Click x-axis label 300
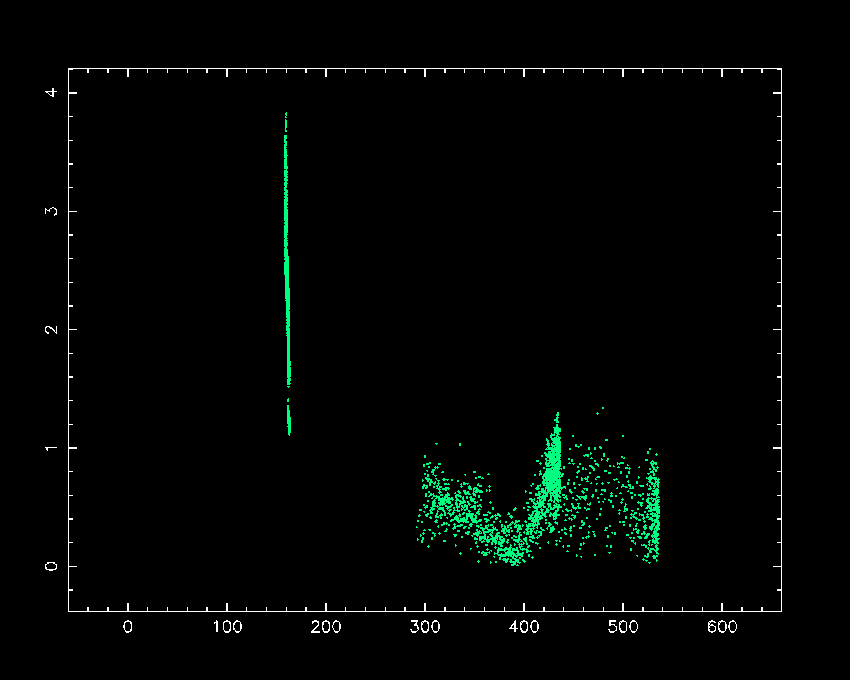The height and width of the screenshot is (680, 850). click(425, 627)
